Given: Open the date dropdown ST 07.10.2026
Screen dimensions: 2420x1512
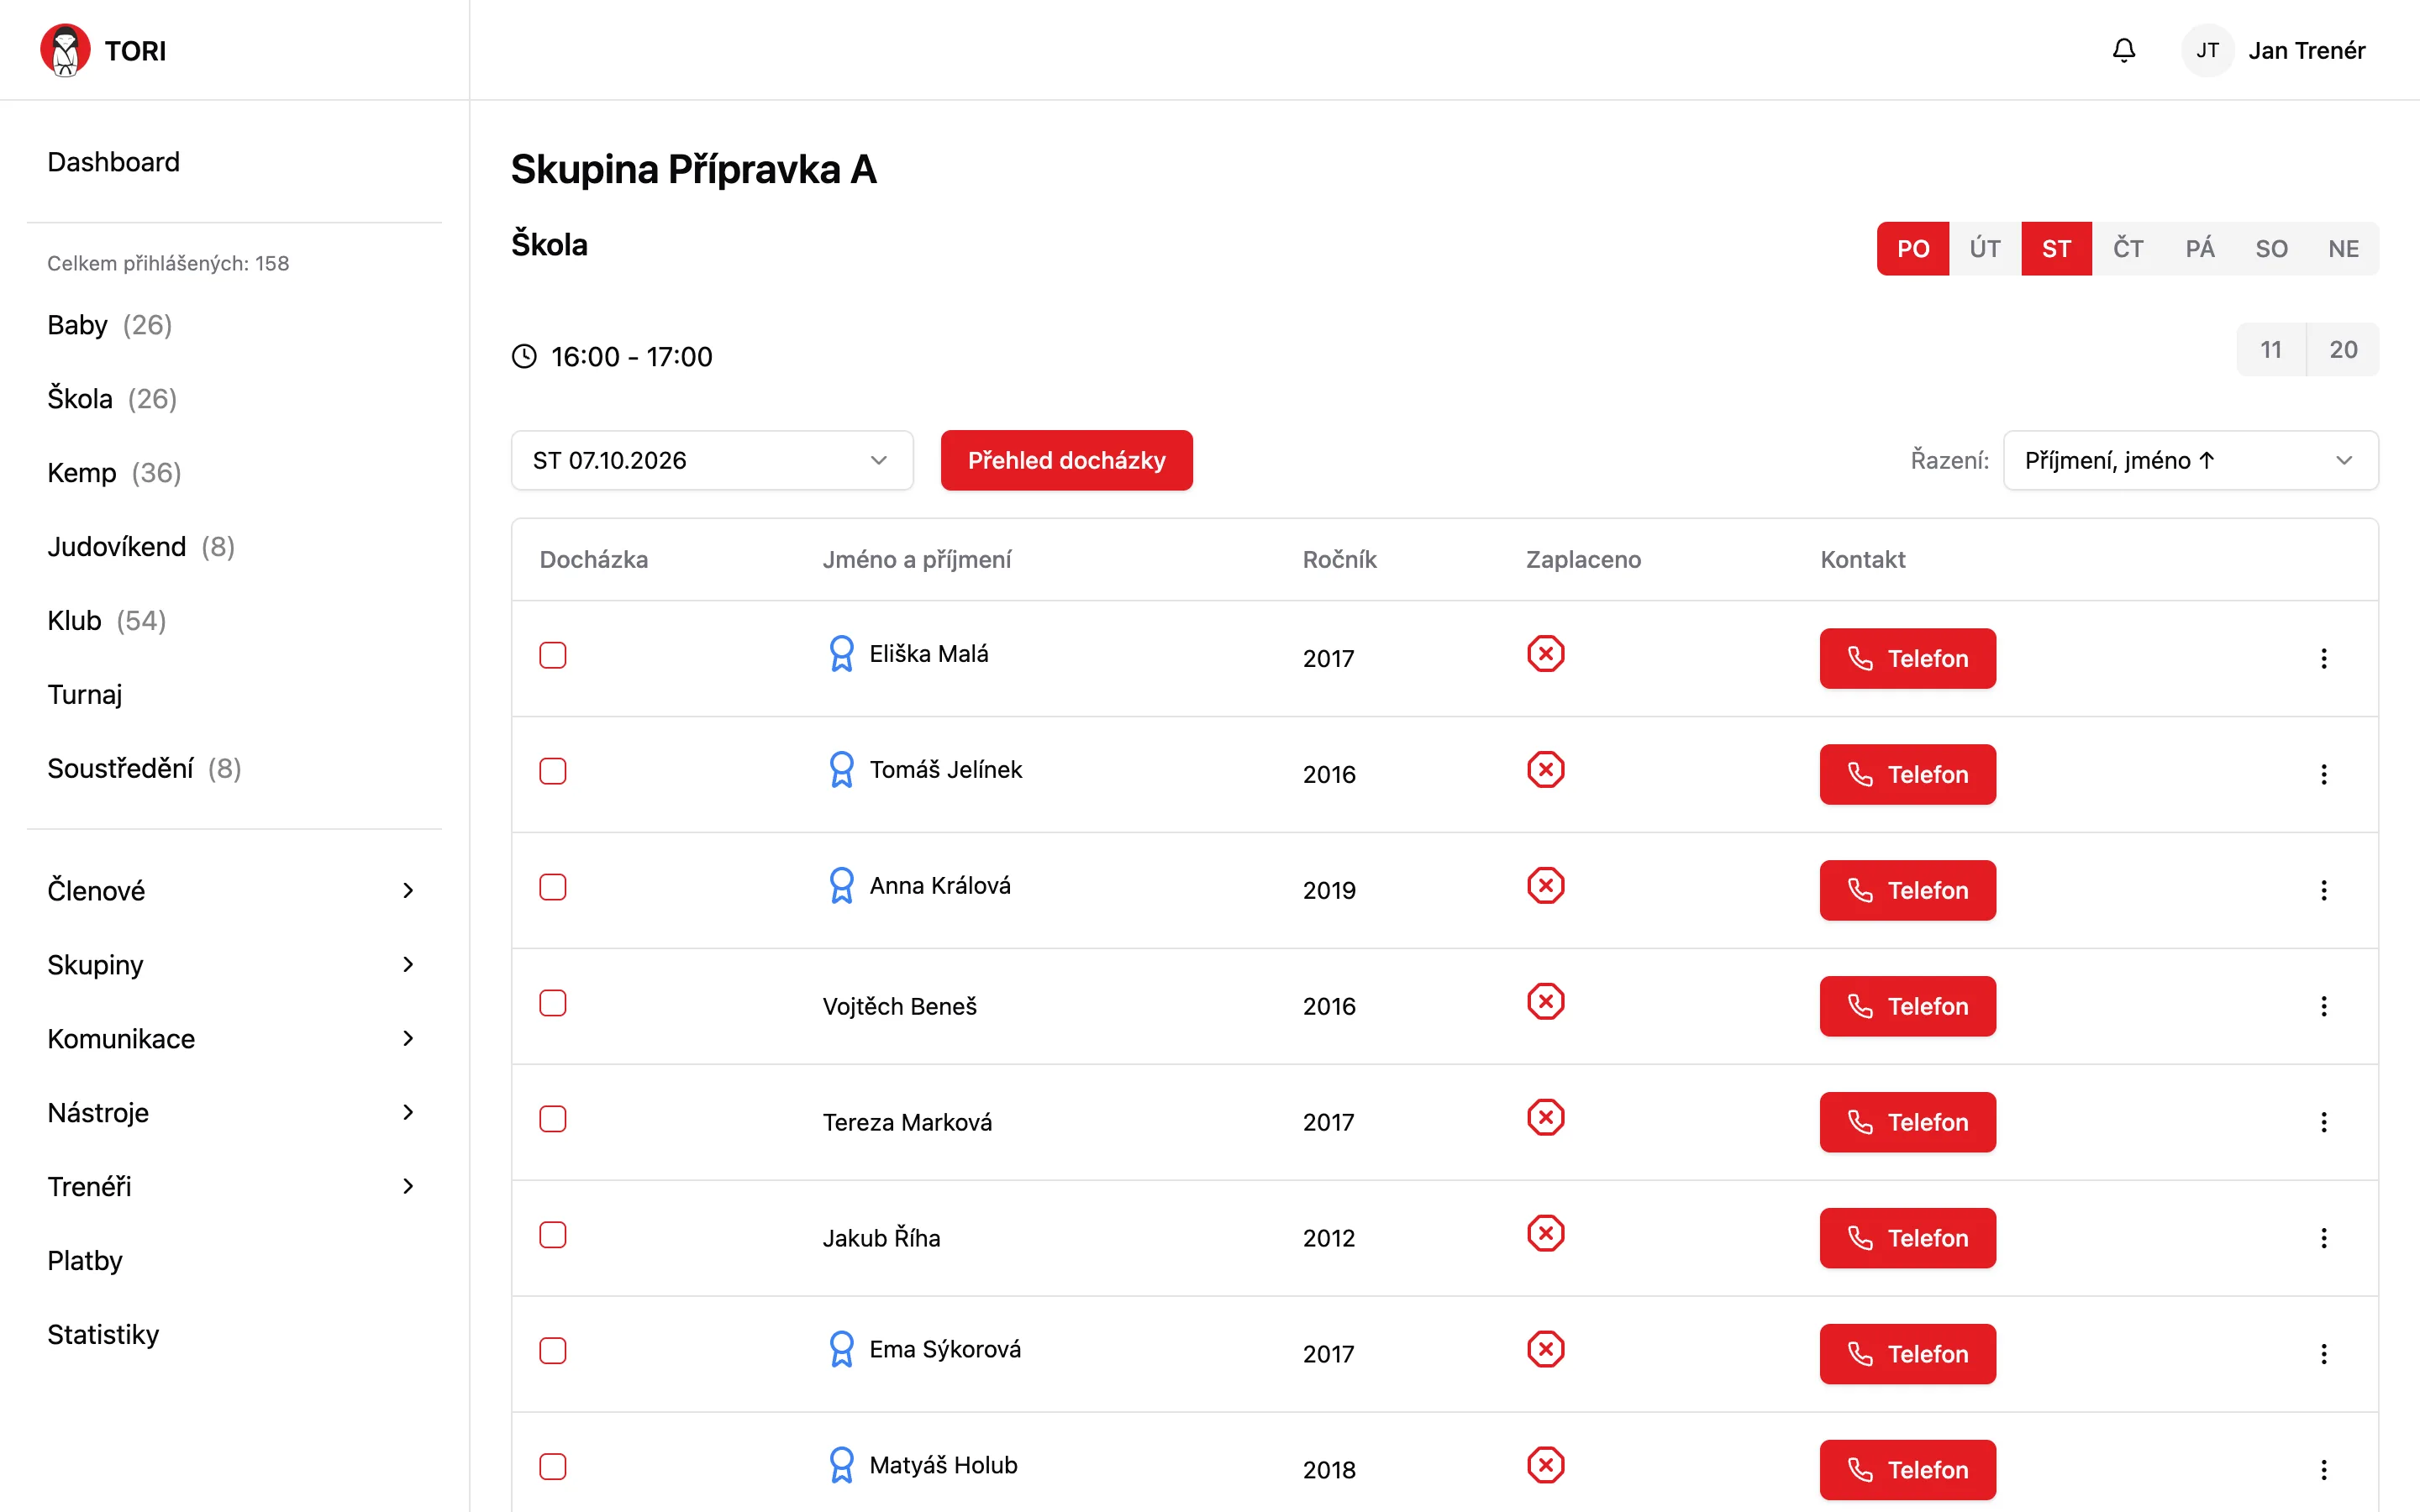Looking at the screenshot, I should (712, 460).
